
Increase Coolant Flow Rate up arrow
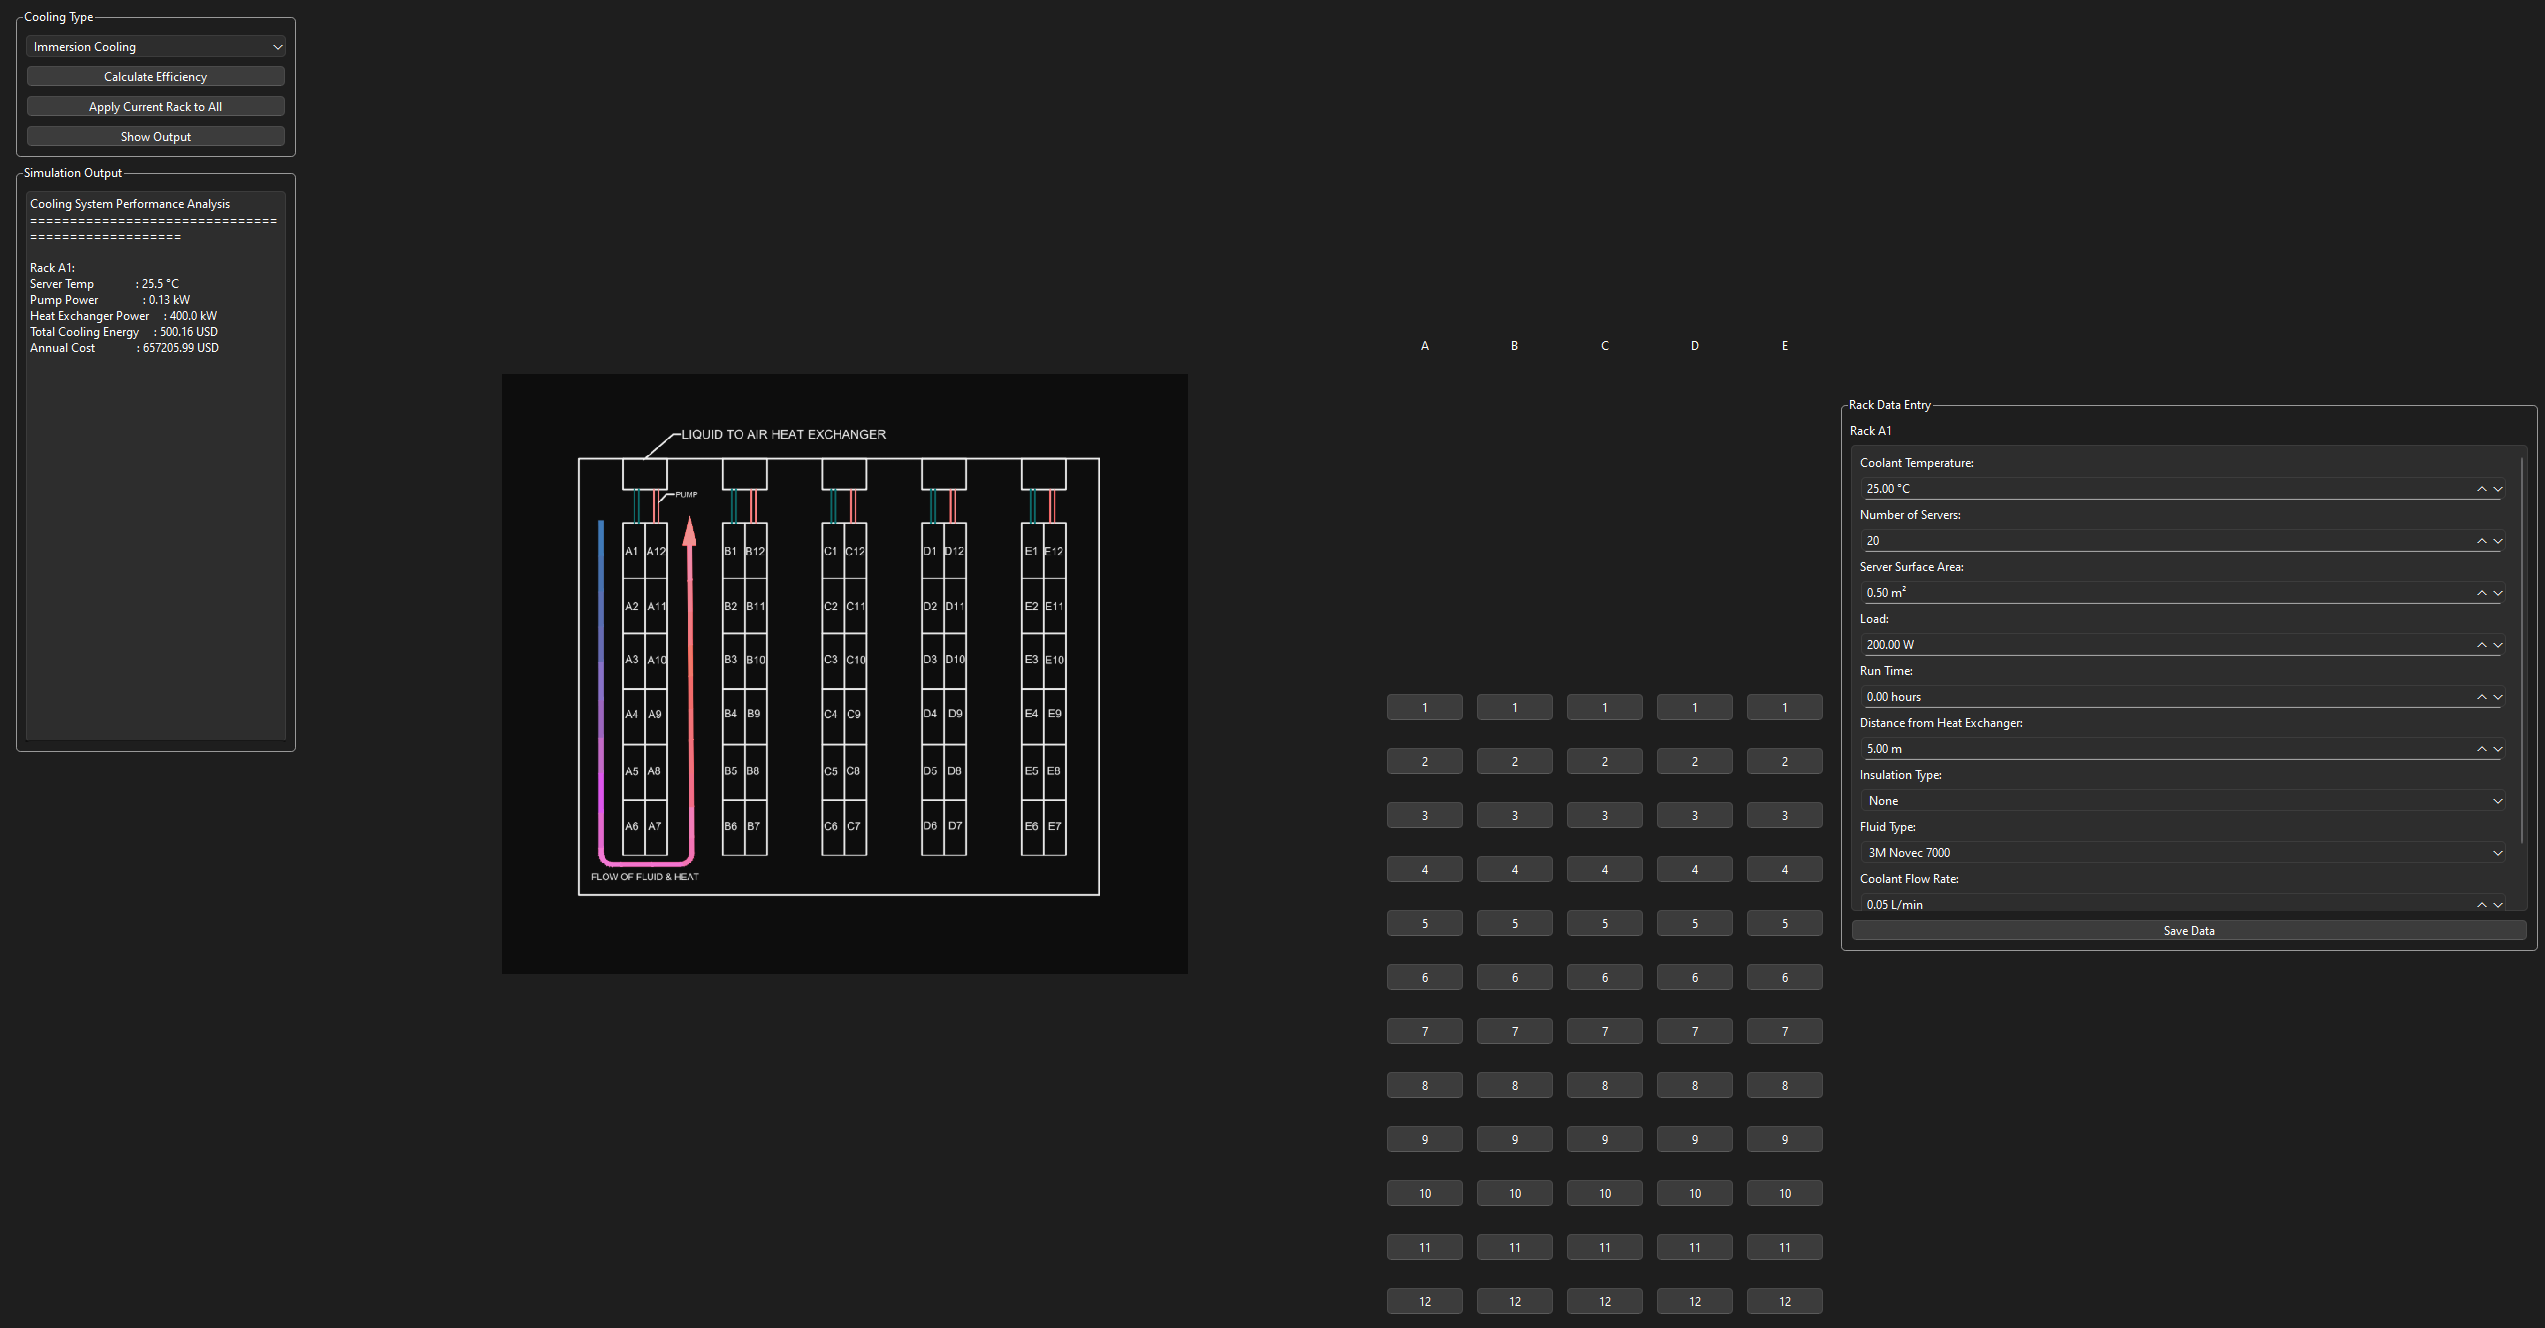point(2481,904)
